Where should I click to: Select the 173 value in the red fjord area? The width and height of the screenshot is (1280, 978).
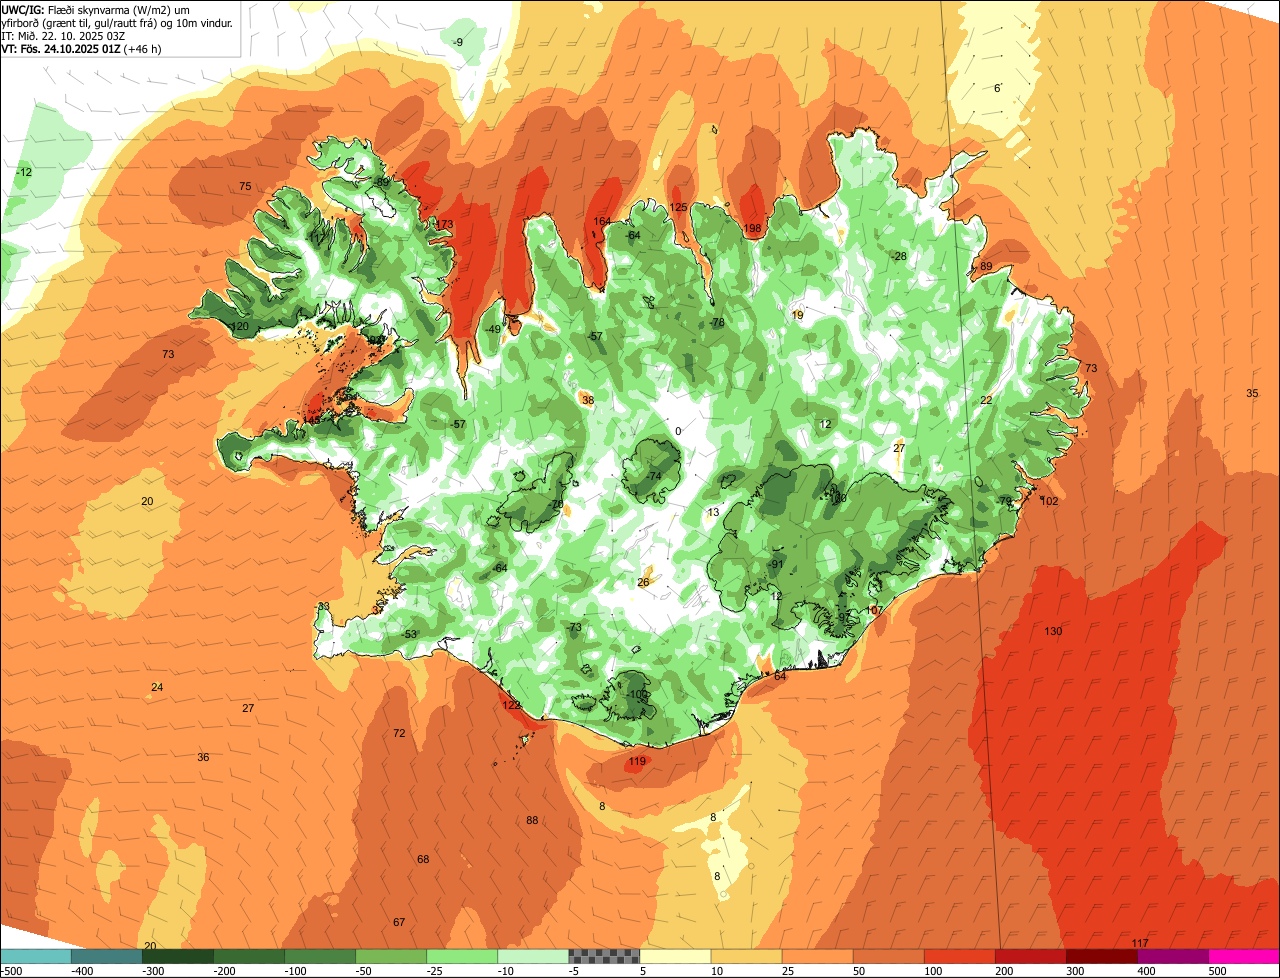point(445,224)
